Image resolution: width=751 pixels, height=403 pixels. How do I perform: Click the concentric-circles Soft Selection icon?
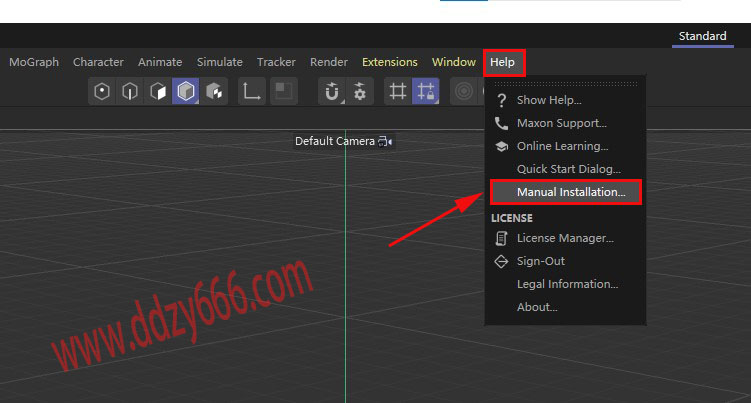point(464,91)
